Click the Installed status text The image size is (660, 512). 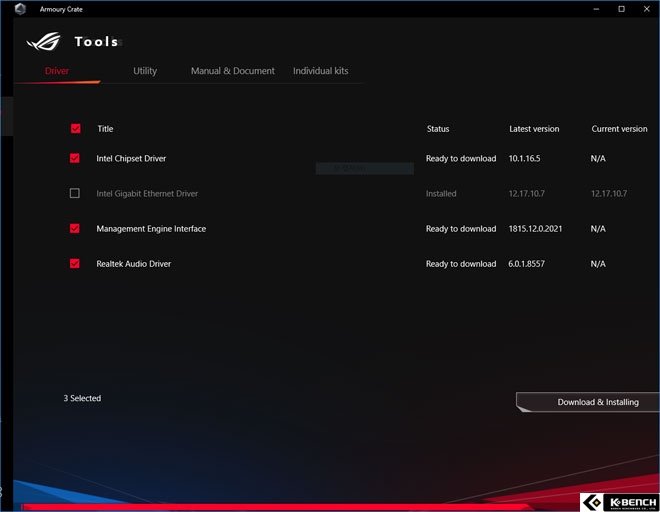[x=441, y=194]
